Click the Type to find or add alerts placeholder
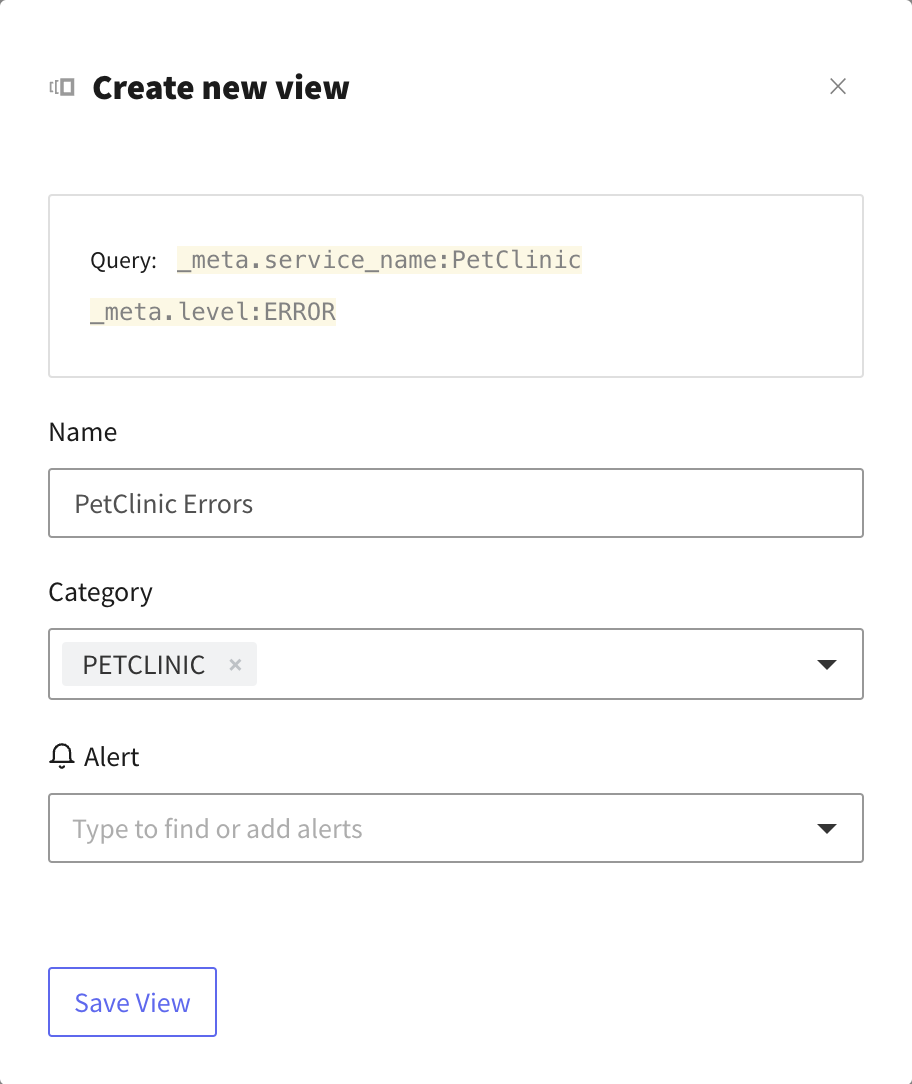This screenshot has height=1084, width=912. coord(217,828)
